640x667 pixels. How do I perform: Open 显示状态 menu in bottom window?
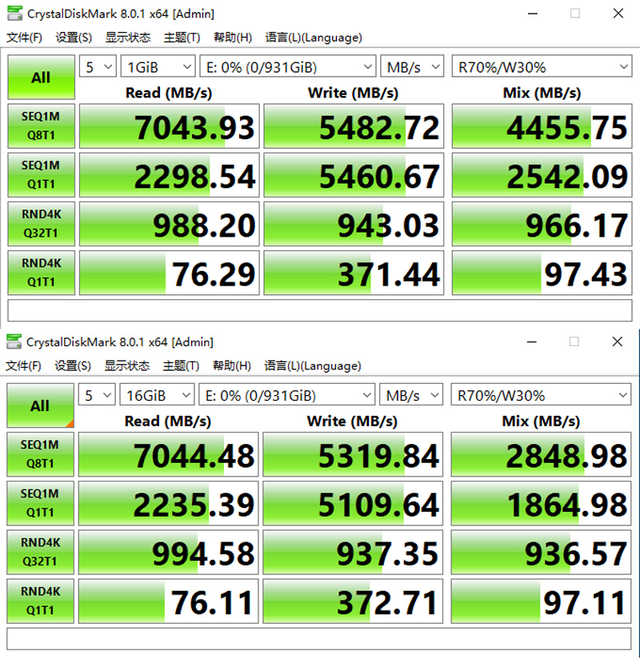coord(127,366)
